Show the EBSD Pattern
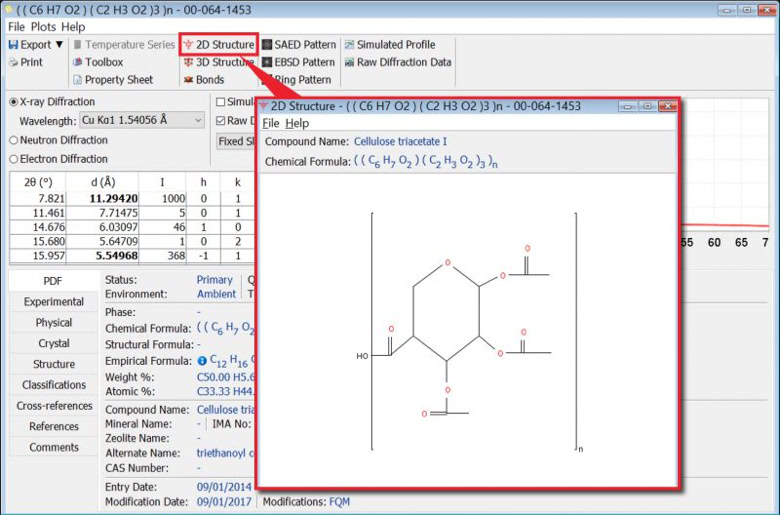Image resolution: width=780 pixels, height=515 pixels. (298, 62)
